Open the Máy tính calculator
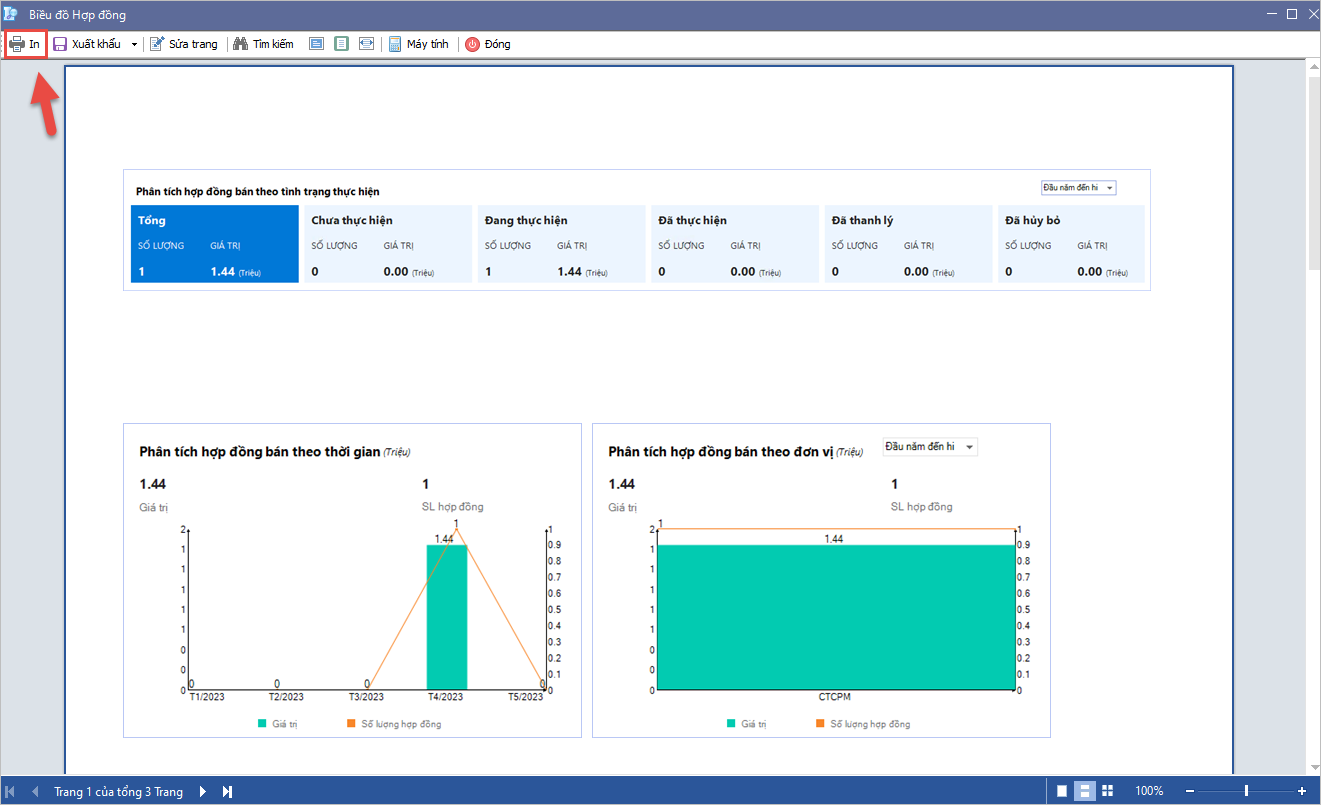Screen dimensions: 1321x805 (x=418, y=44)
